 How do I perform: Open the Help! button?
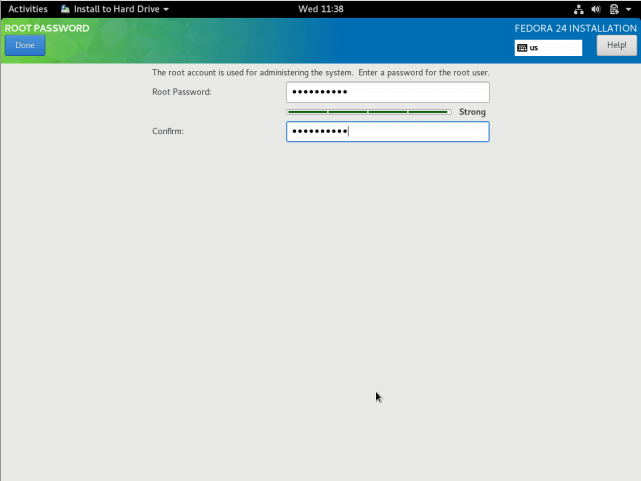[x=616, y=45]
